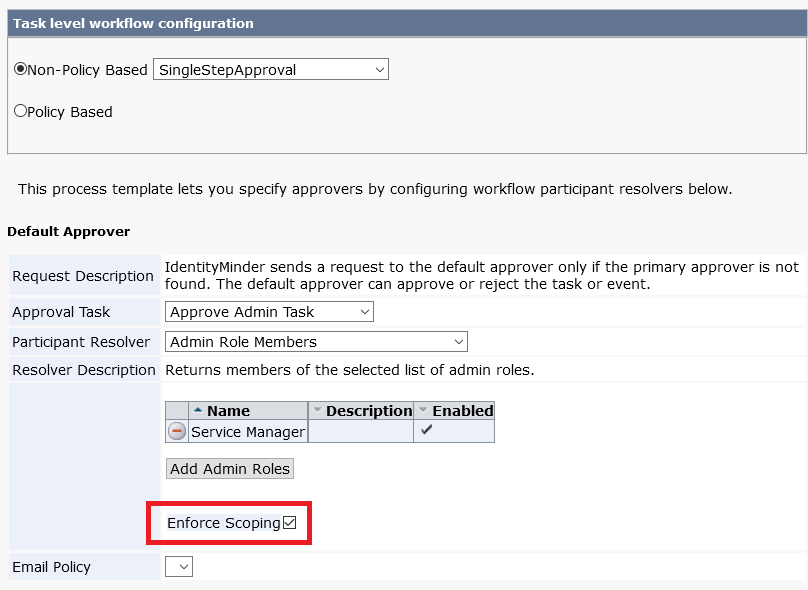Open the Admin Role Members resolver dropdown
The width and height of the screenshot is (808, 590).
pos(316,342)
